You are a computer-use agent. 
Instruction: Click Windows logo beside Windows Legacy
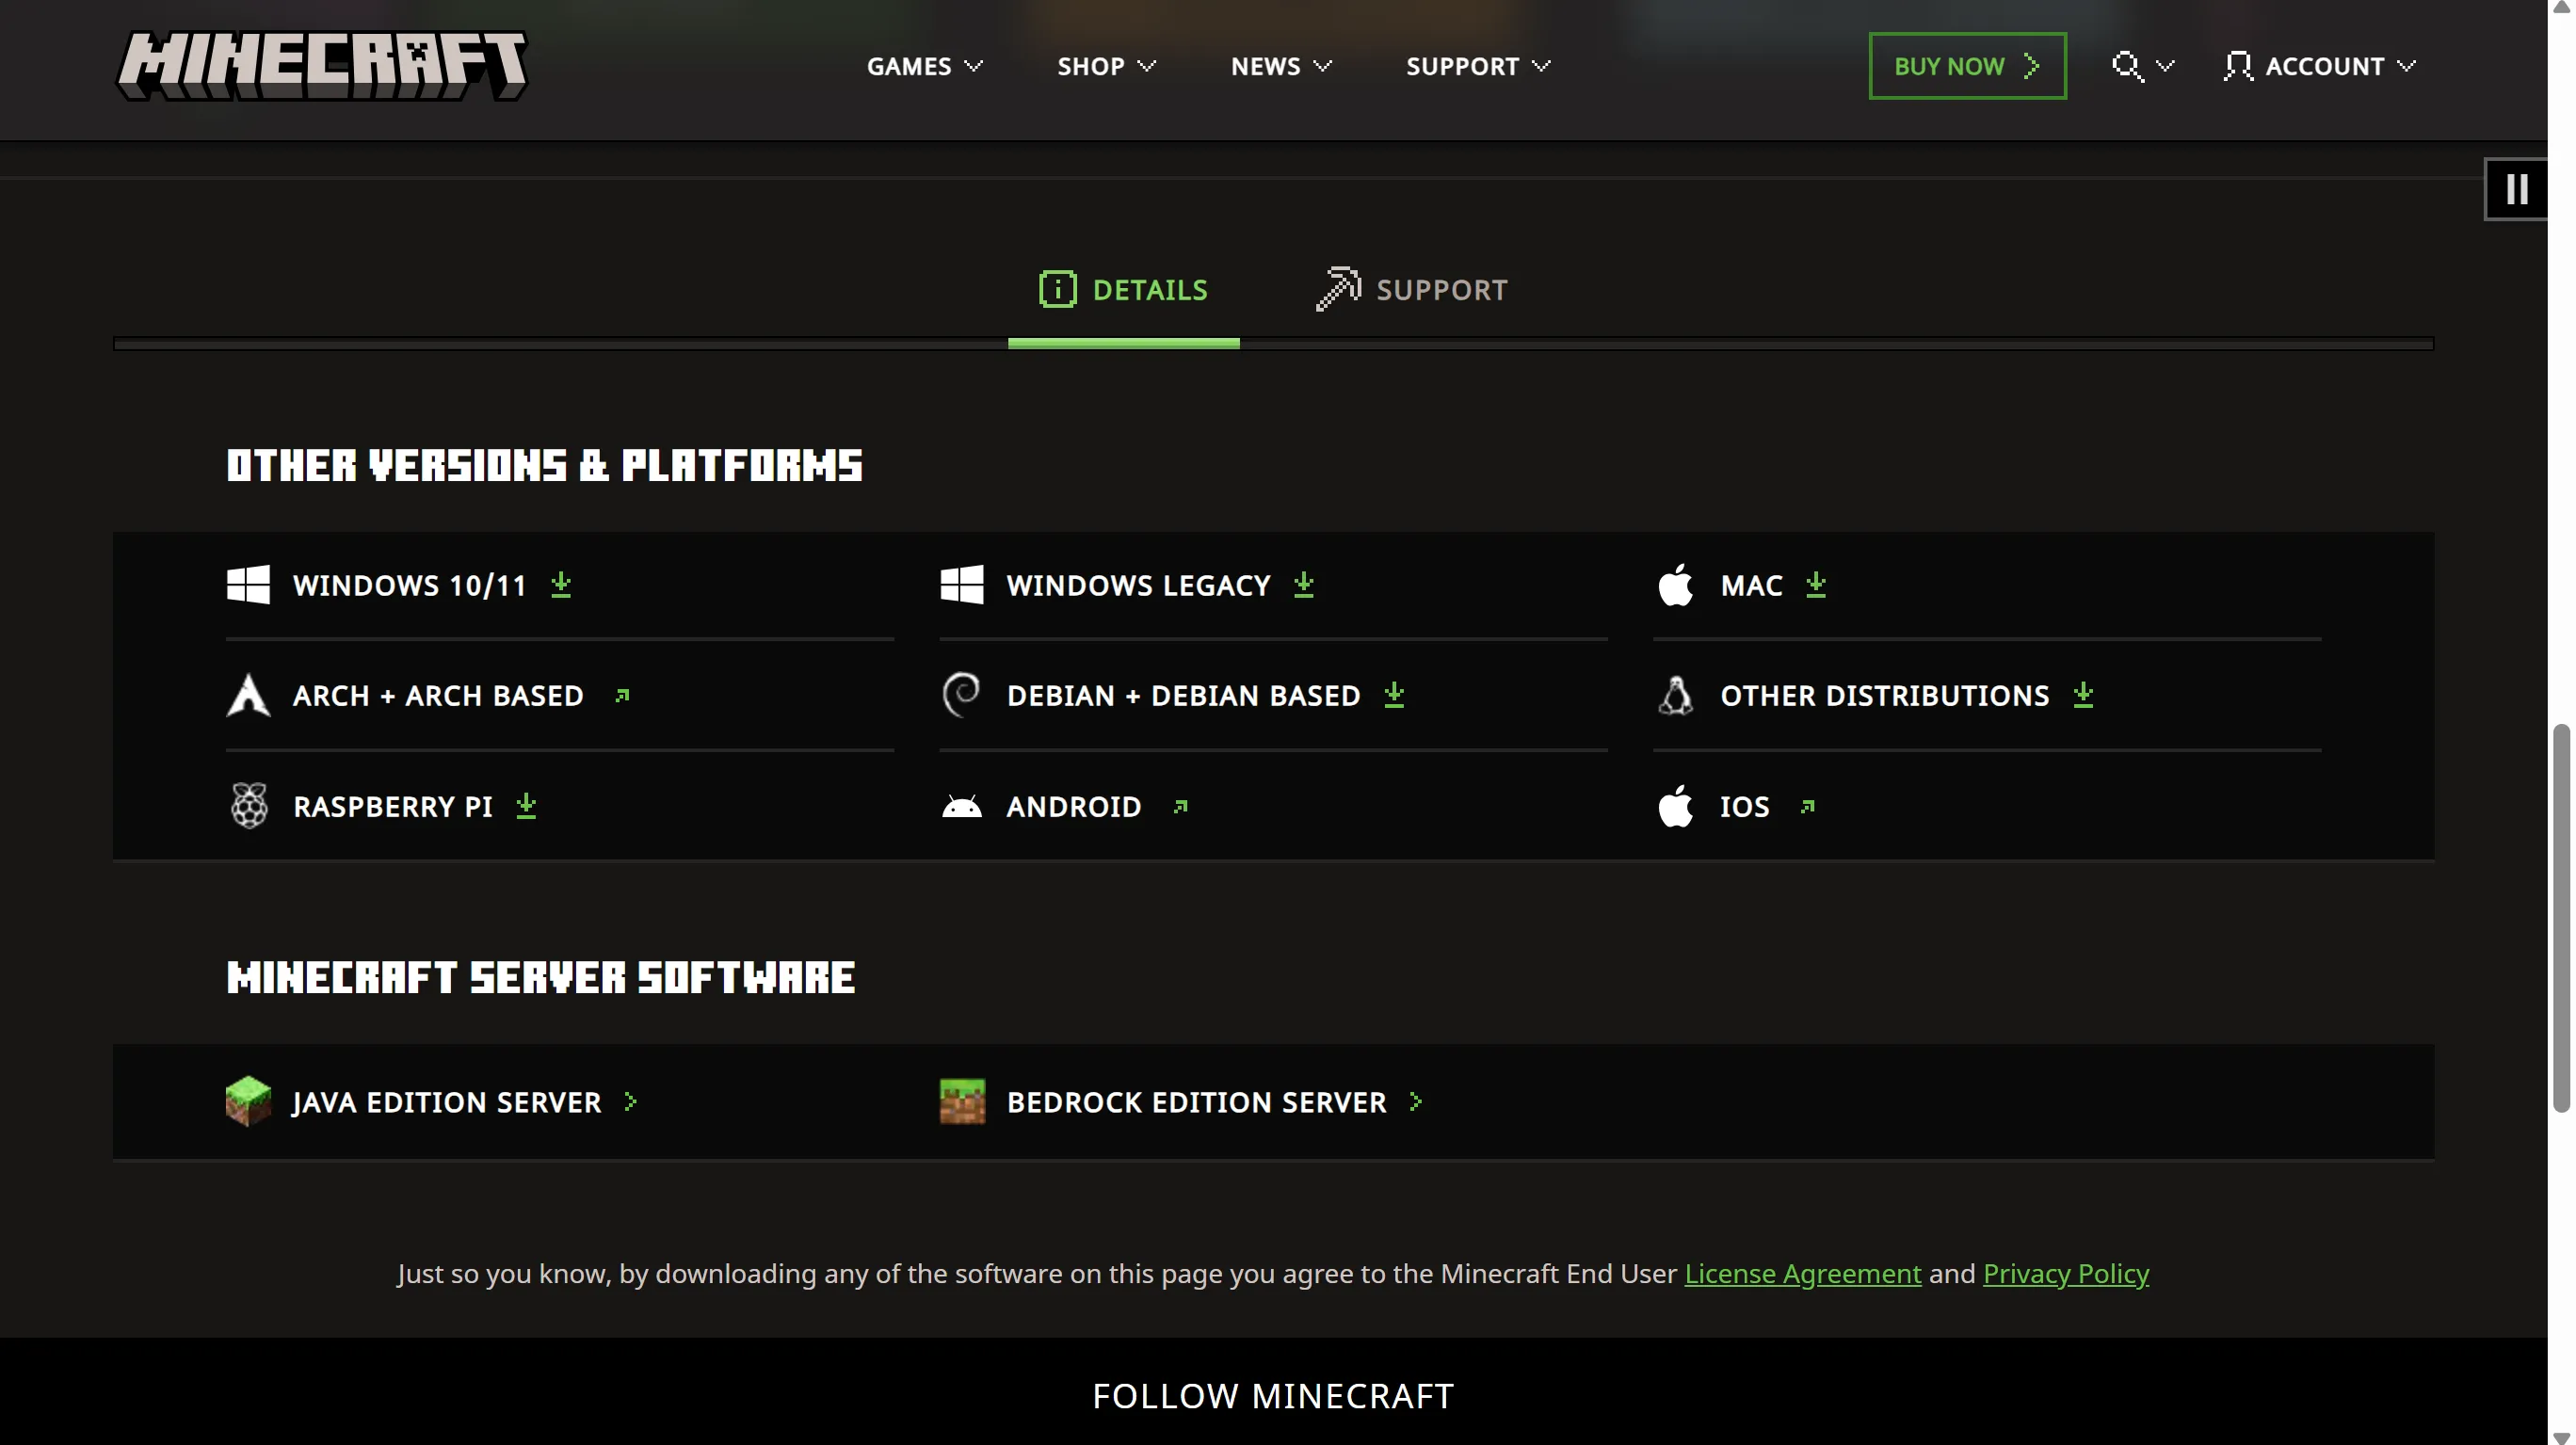(962, 585)
